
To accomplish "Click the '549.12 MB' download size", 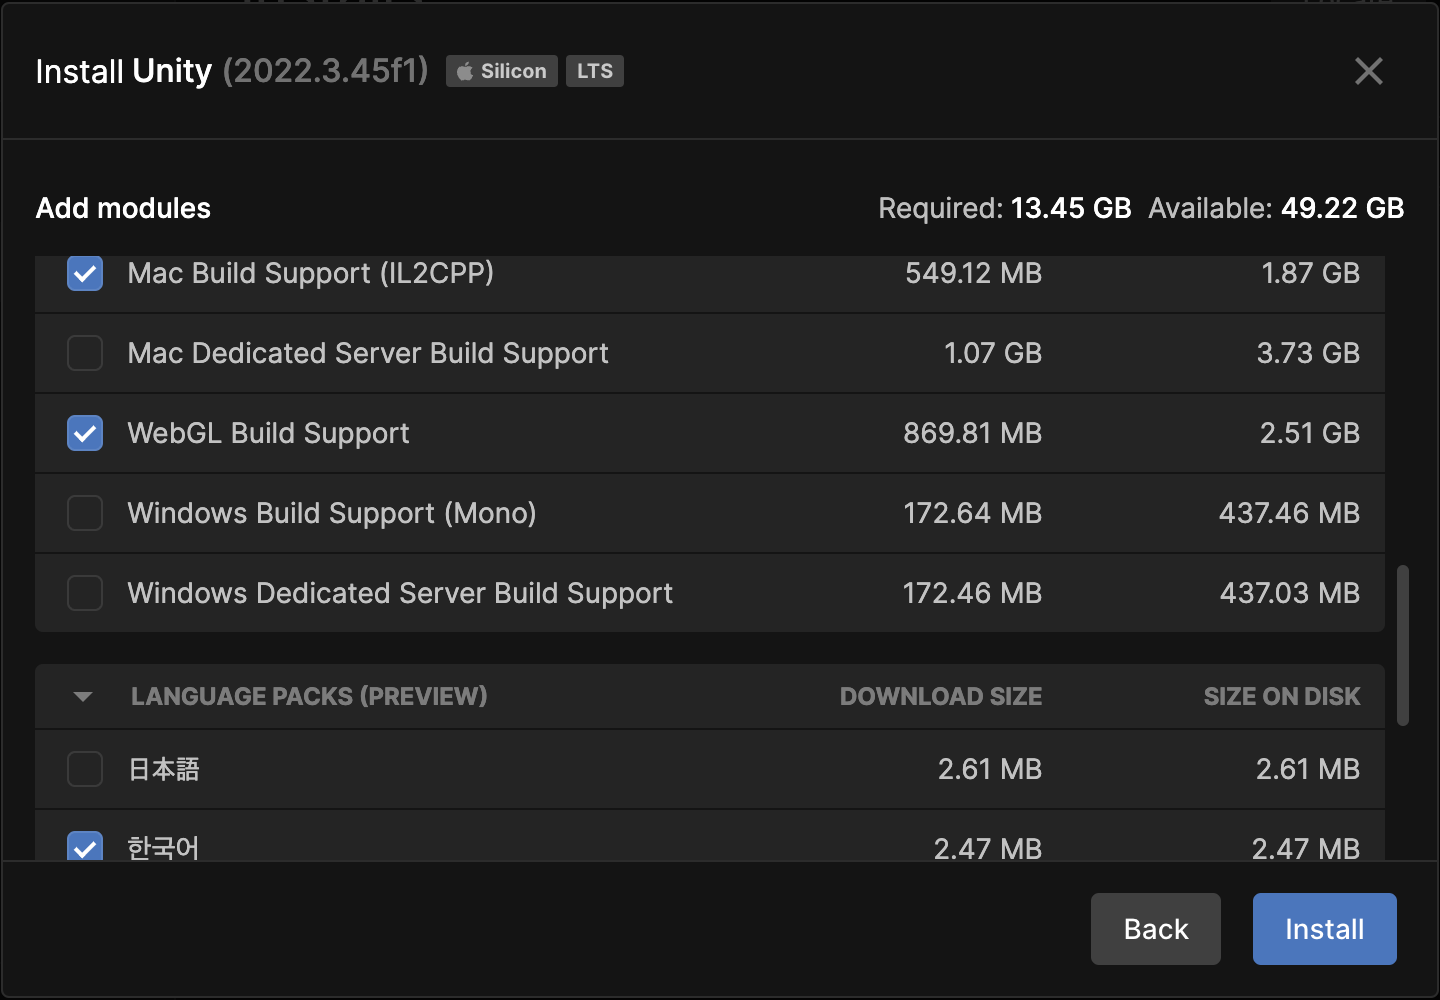I will pos(974,273).
